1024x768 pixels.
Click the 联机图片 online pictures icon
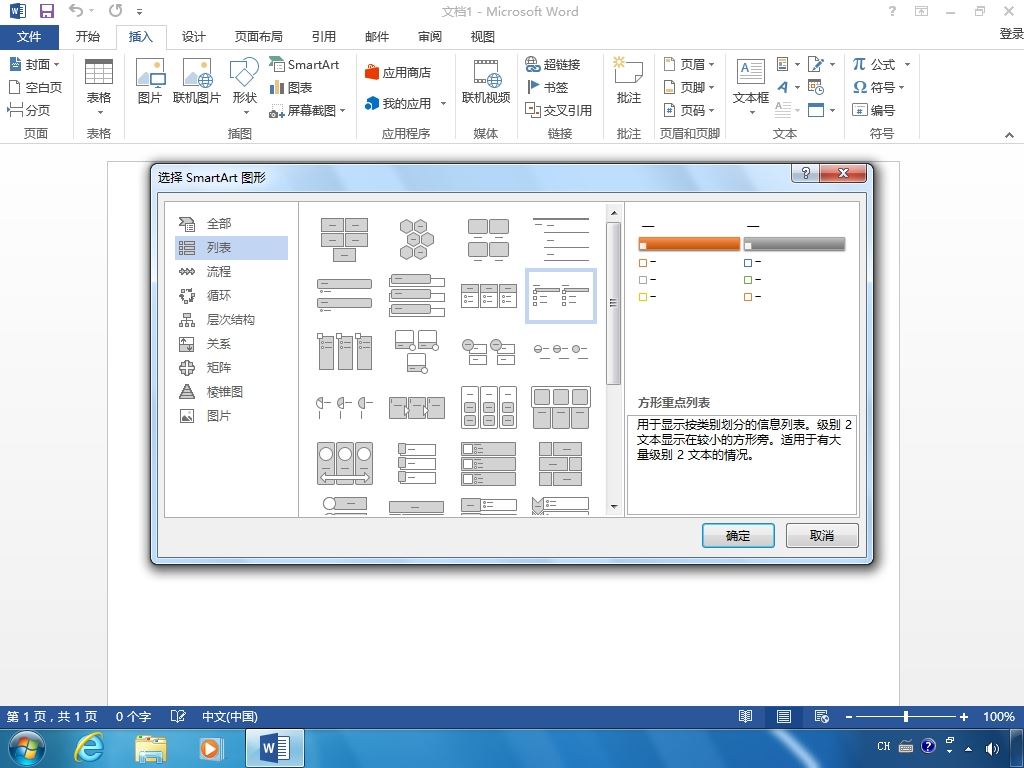pos(197,82)
